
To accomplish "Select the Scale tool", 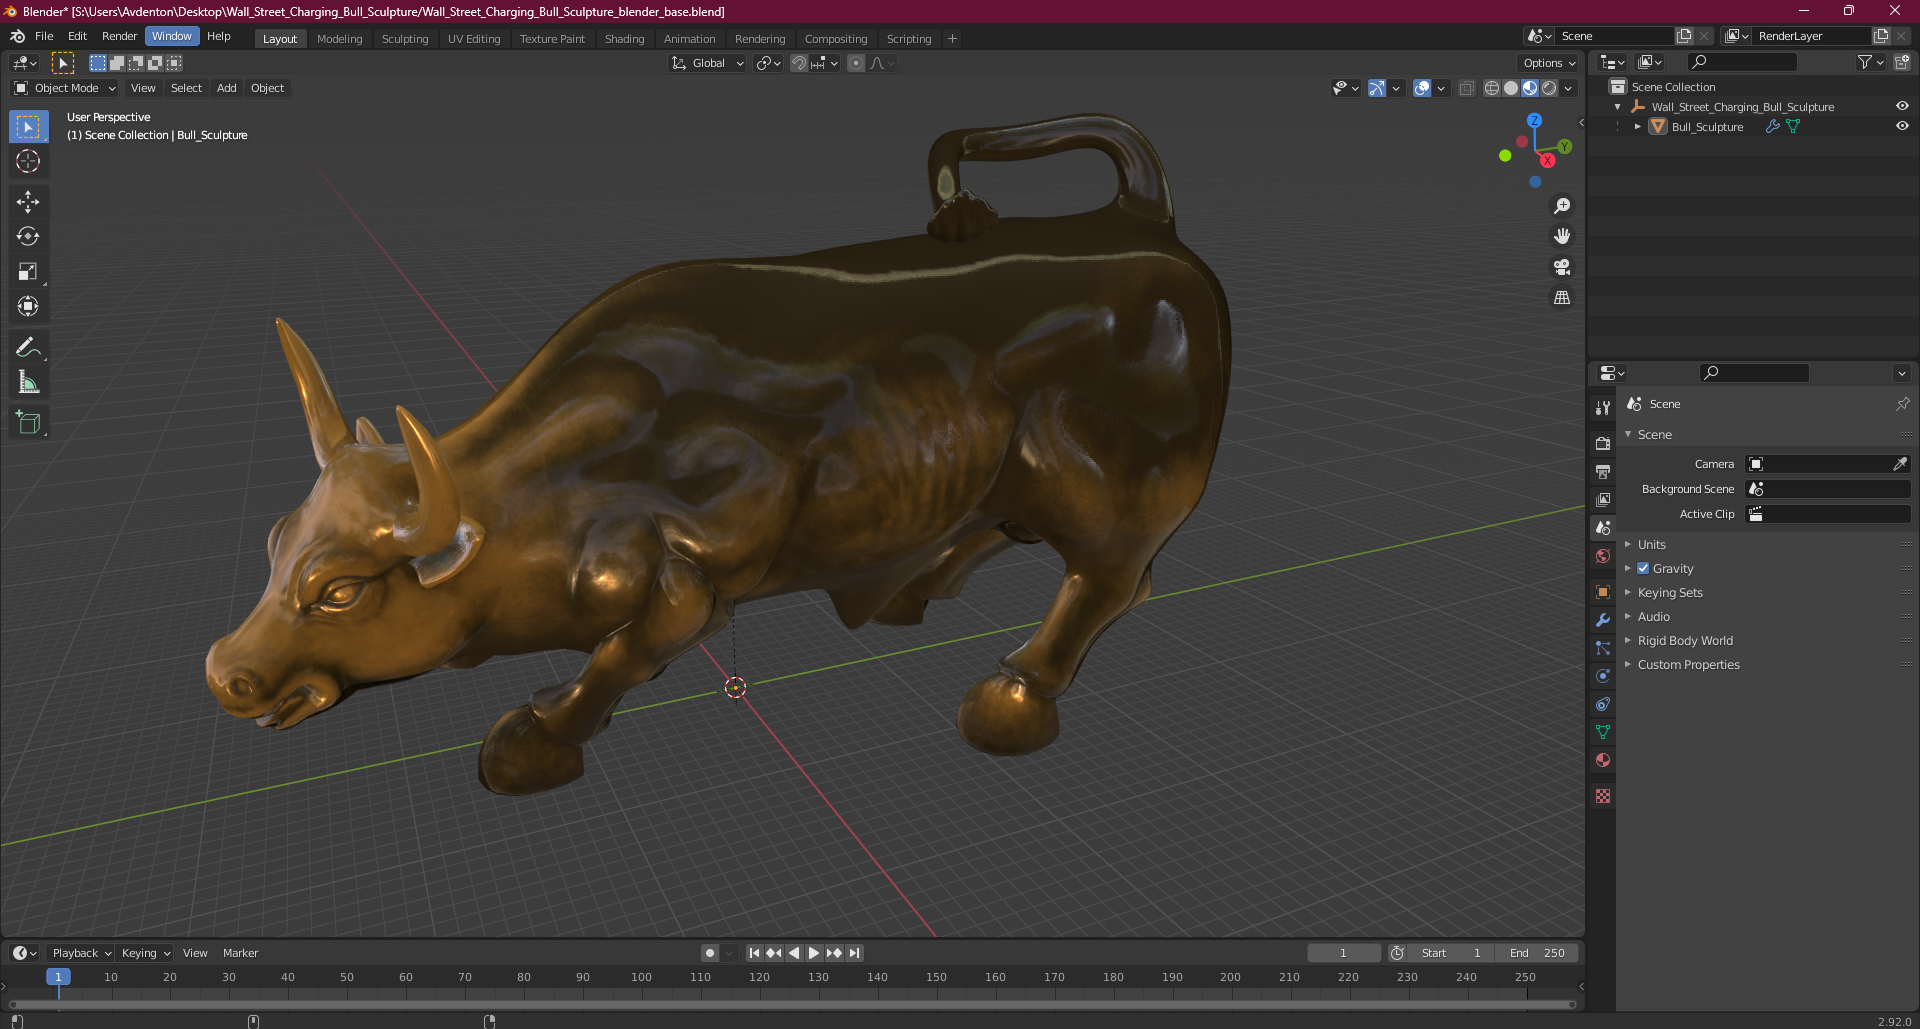I will 28,272.
